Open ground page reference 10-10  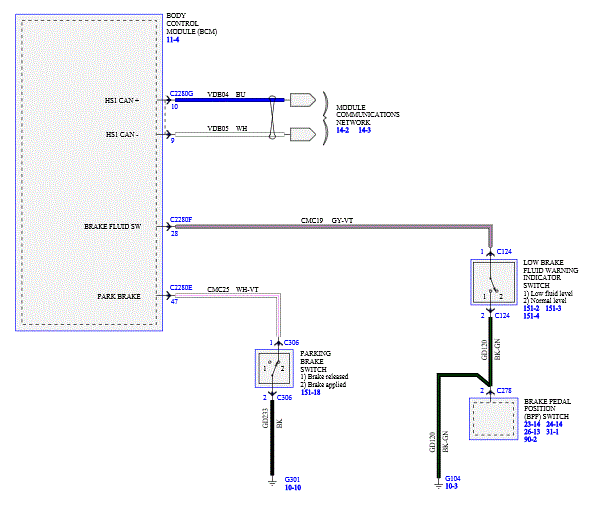point(293,487)
